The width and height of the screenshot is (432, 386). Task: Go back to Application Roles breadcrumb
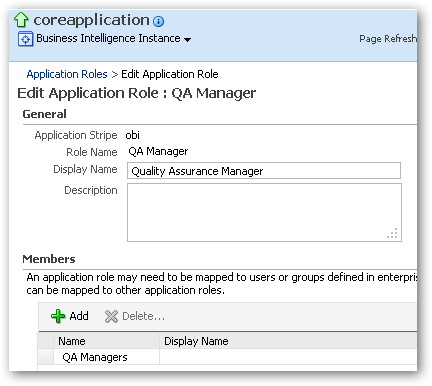(67, 74)
